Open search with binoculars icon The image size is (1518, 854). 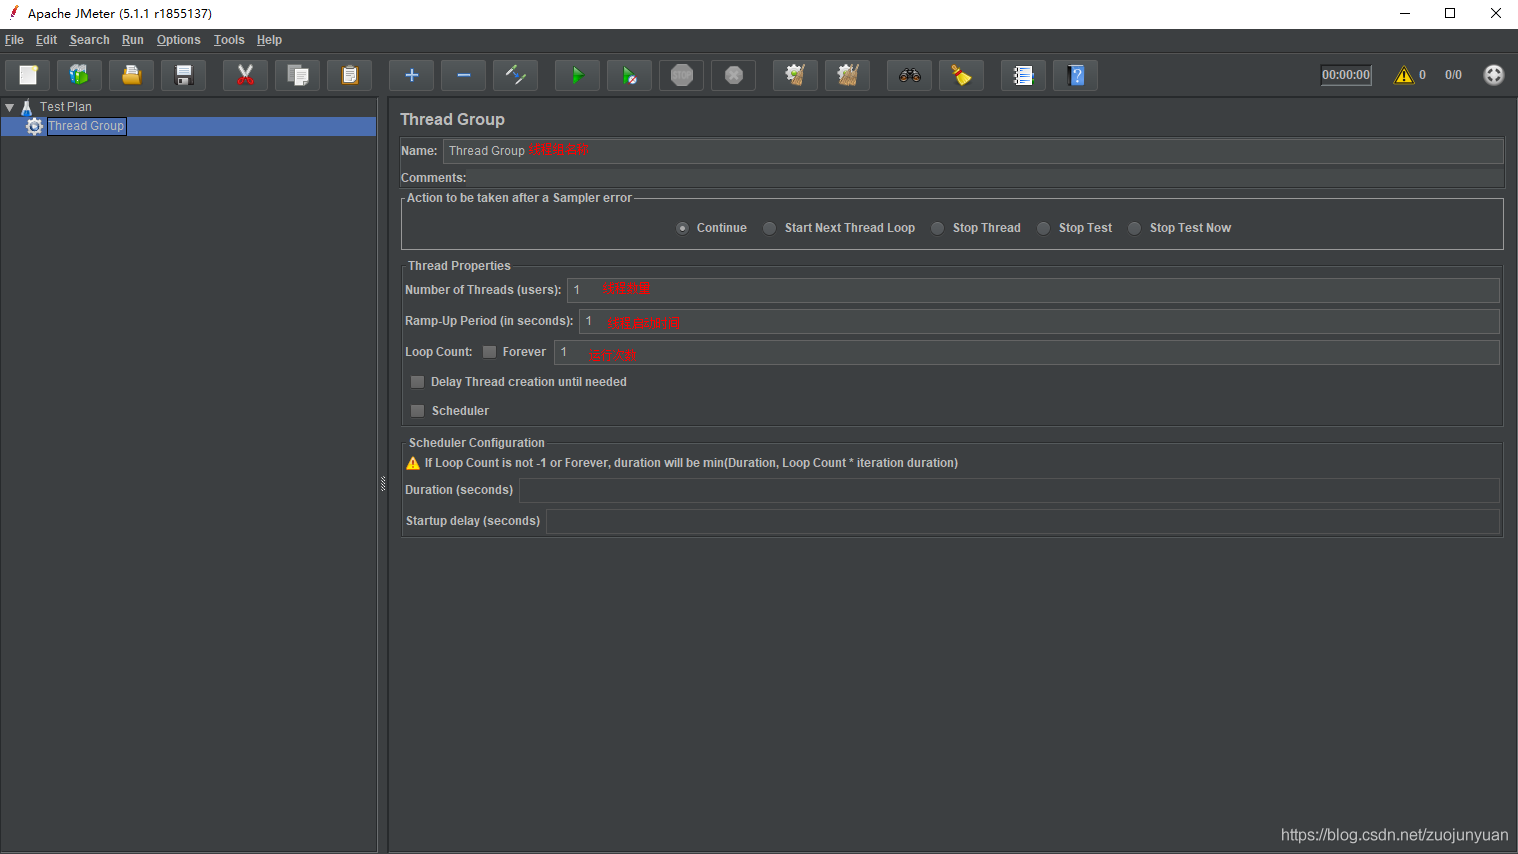pos(909,75)
